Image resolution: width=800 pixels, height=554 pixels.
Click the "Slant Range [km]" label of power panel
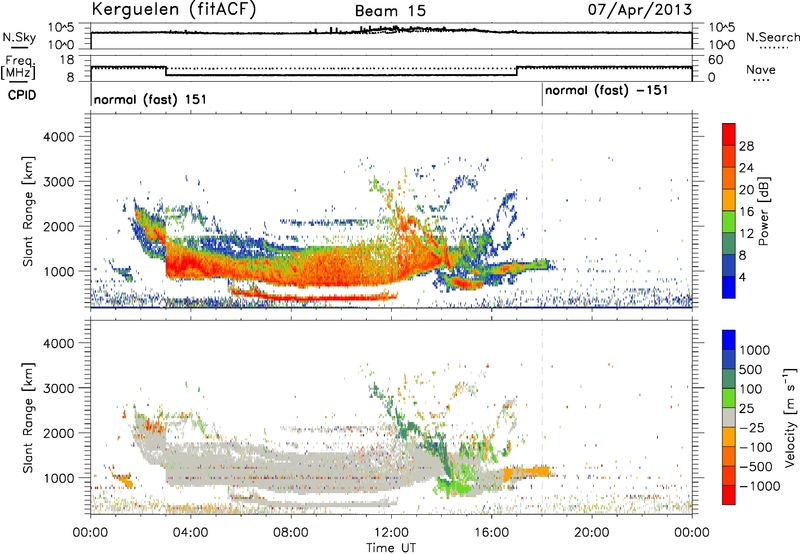(x=28, y=211)
